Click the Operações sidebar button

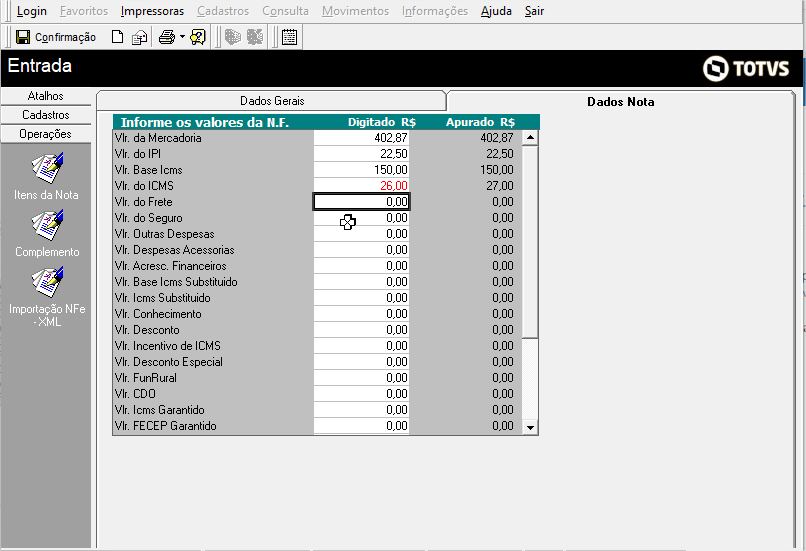pyautogui.click(x=46, y=134)
